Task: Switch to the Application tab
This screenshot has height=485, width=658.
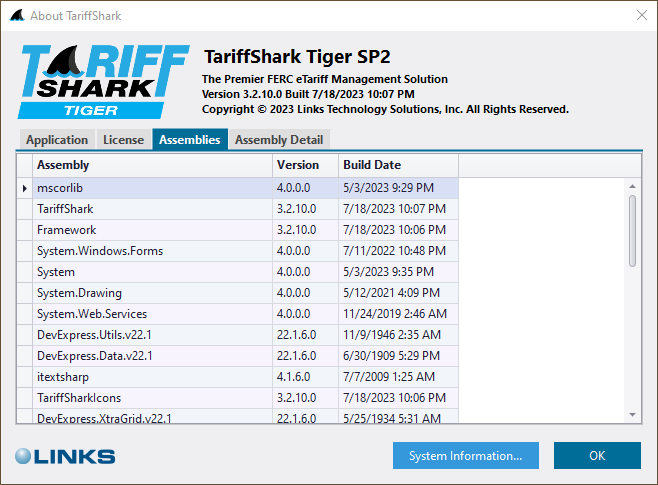Action: point(57,140)
